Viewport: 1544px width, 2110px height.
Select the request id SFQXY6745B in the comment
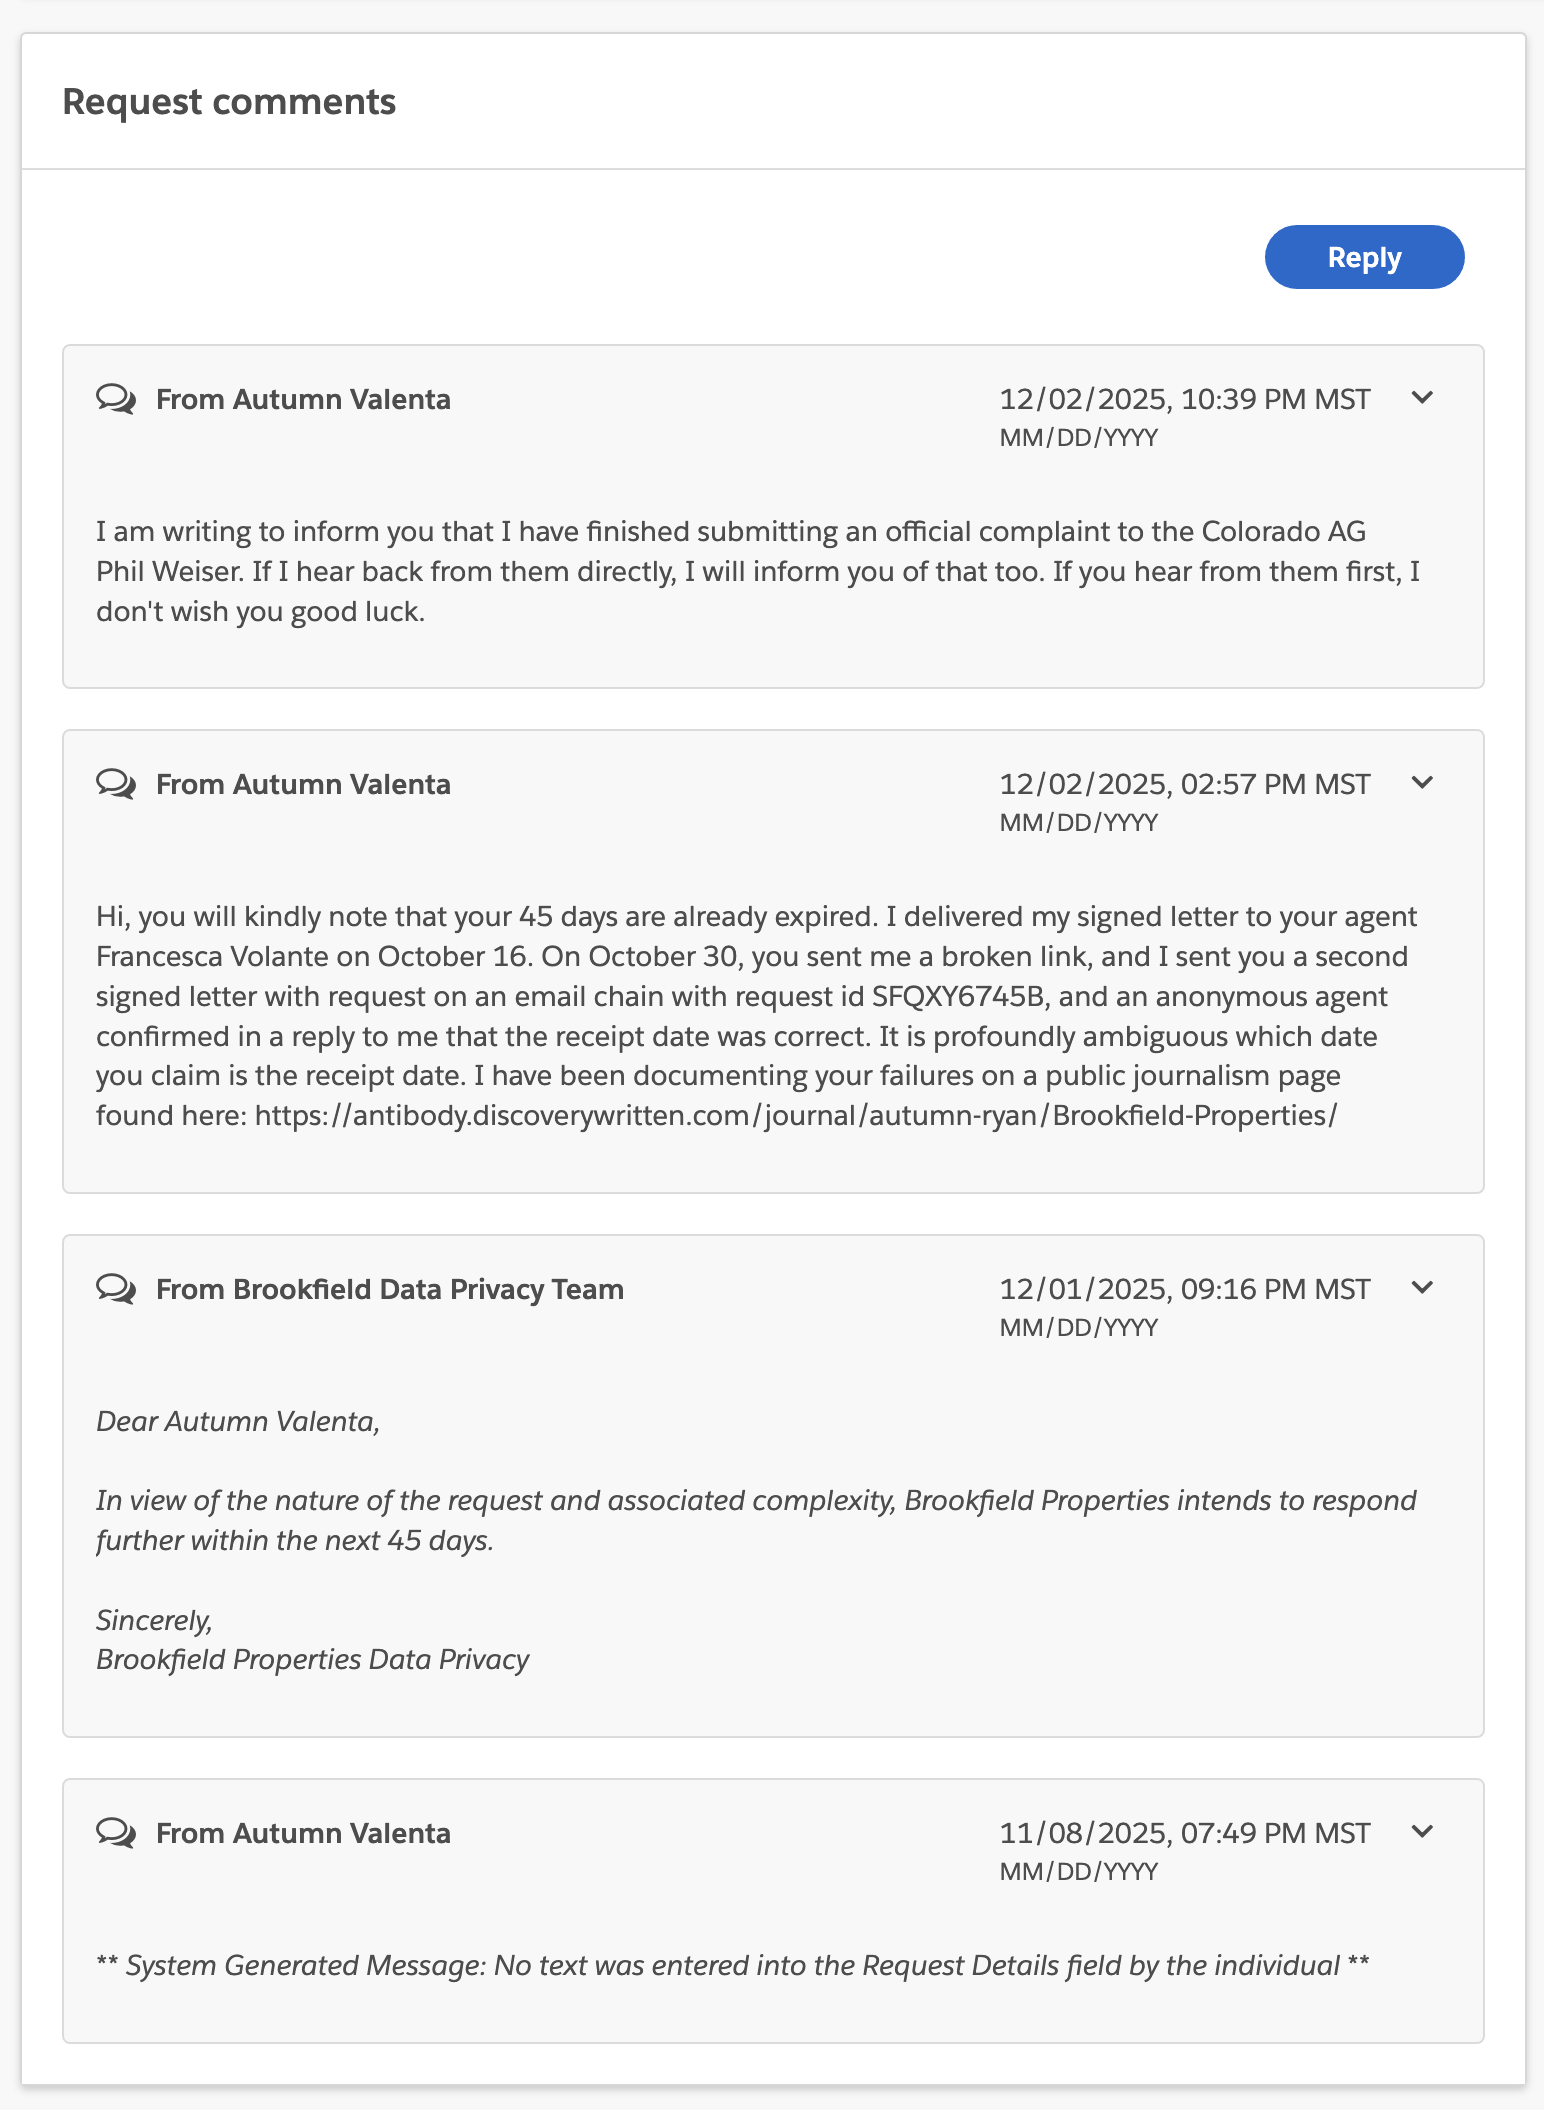tap(956, 996)
